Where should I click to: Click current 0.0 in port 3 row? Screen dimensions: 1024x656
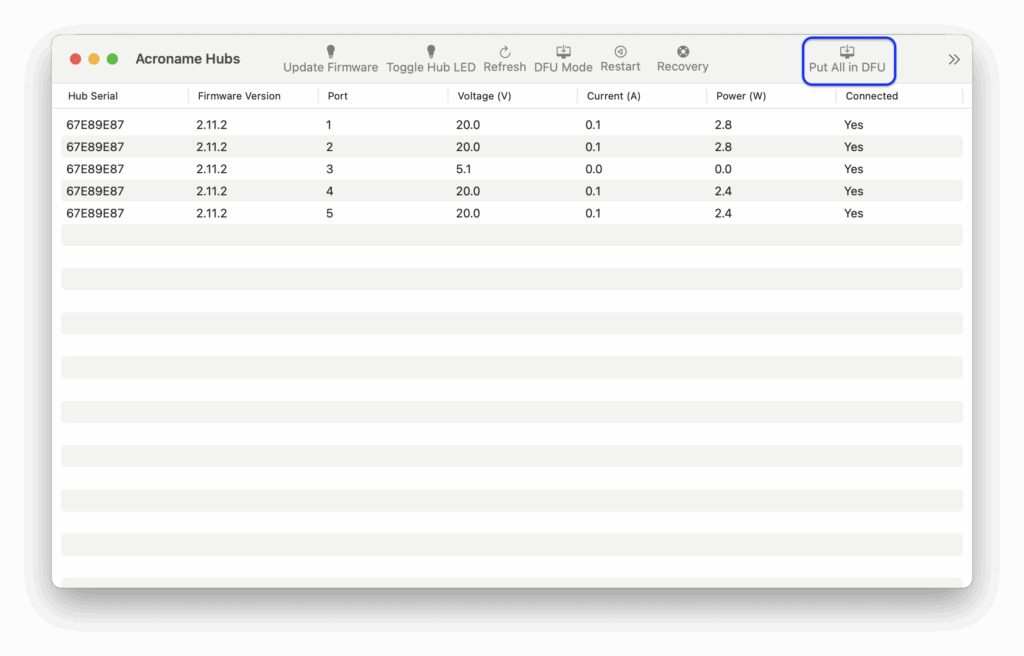pos(594,169)
